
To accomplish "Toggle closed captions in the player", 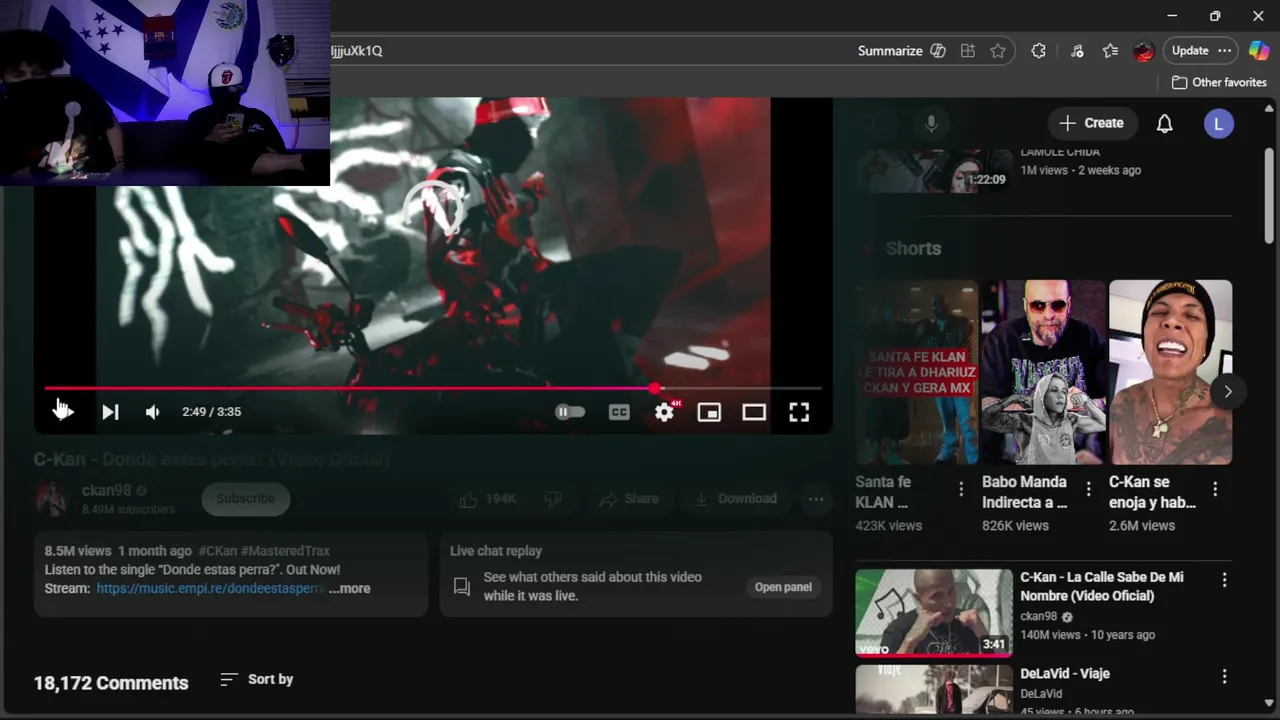I will coord(619,412).
